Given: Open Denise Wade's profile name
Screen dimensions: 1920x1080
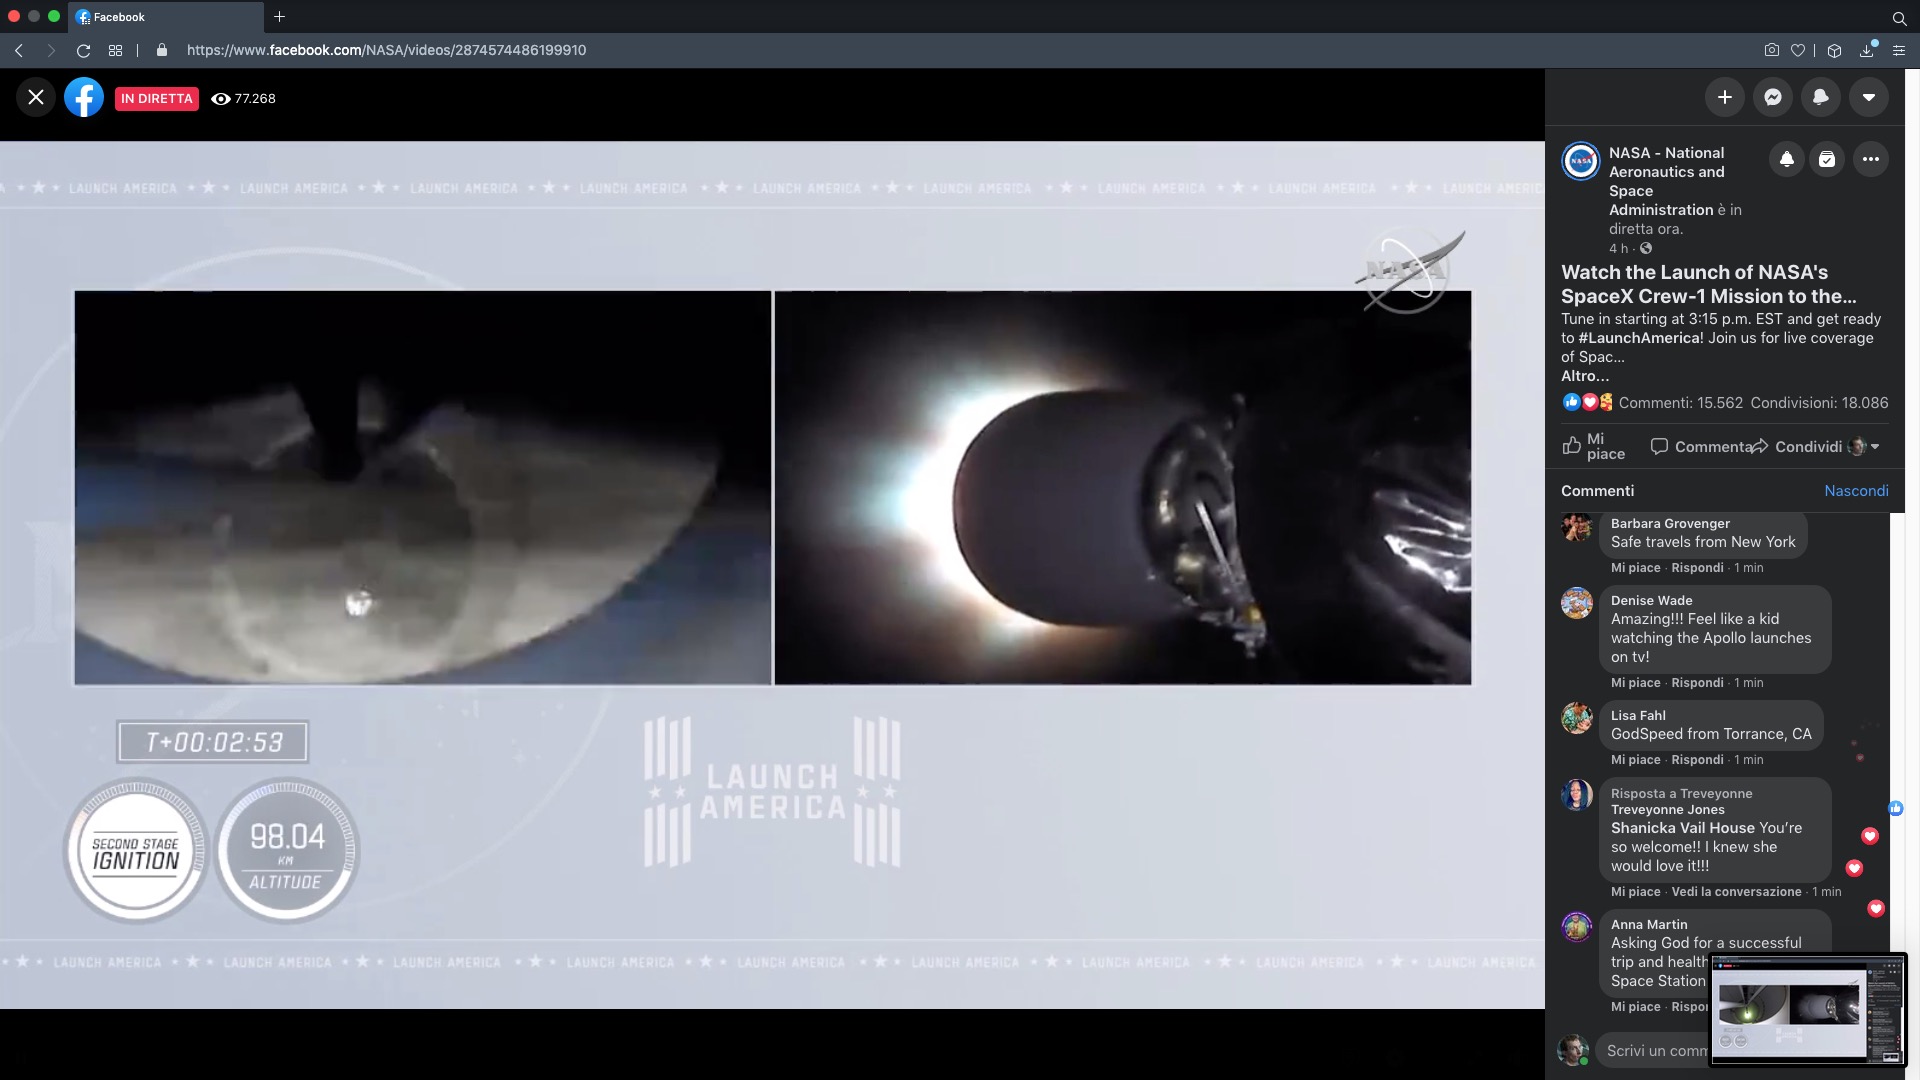Looking at the screenshot, I should coord(1651,601).
